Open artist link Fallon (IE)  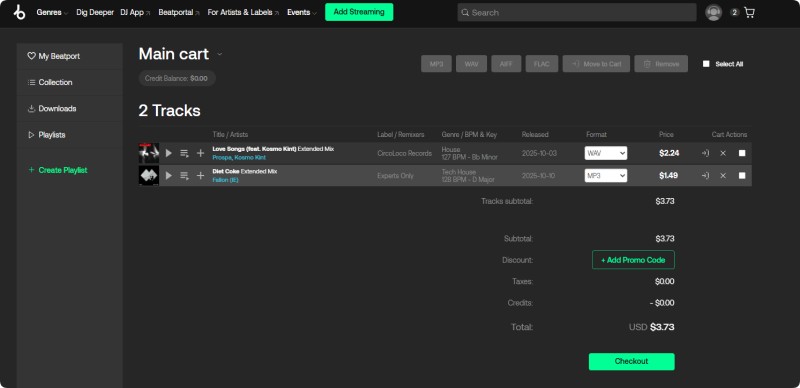(x=226, y=180)
